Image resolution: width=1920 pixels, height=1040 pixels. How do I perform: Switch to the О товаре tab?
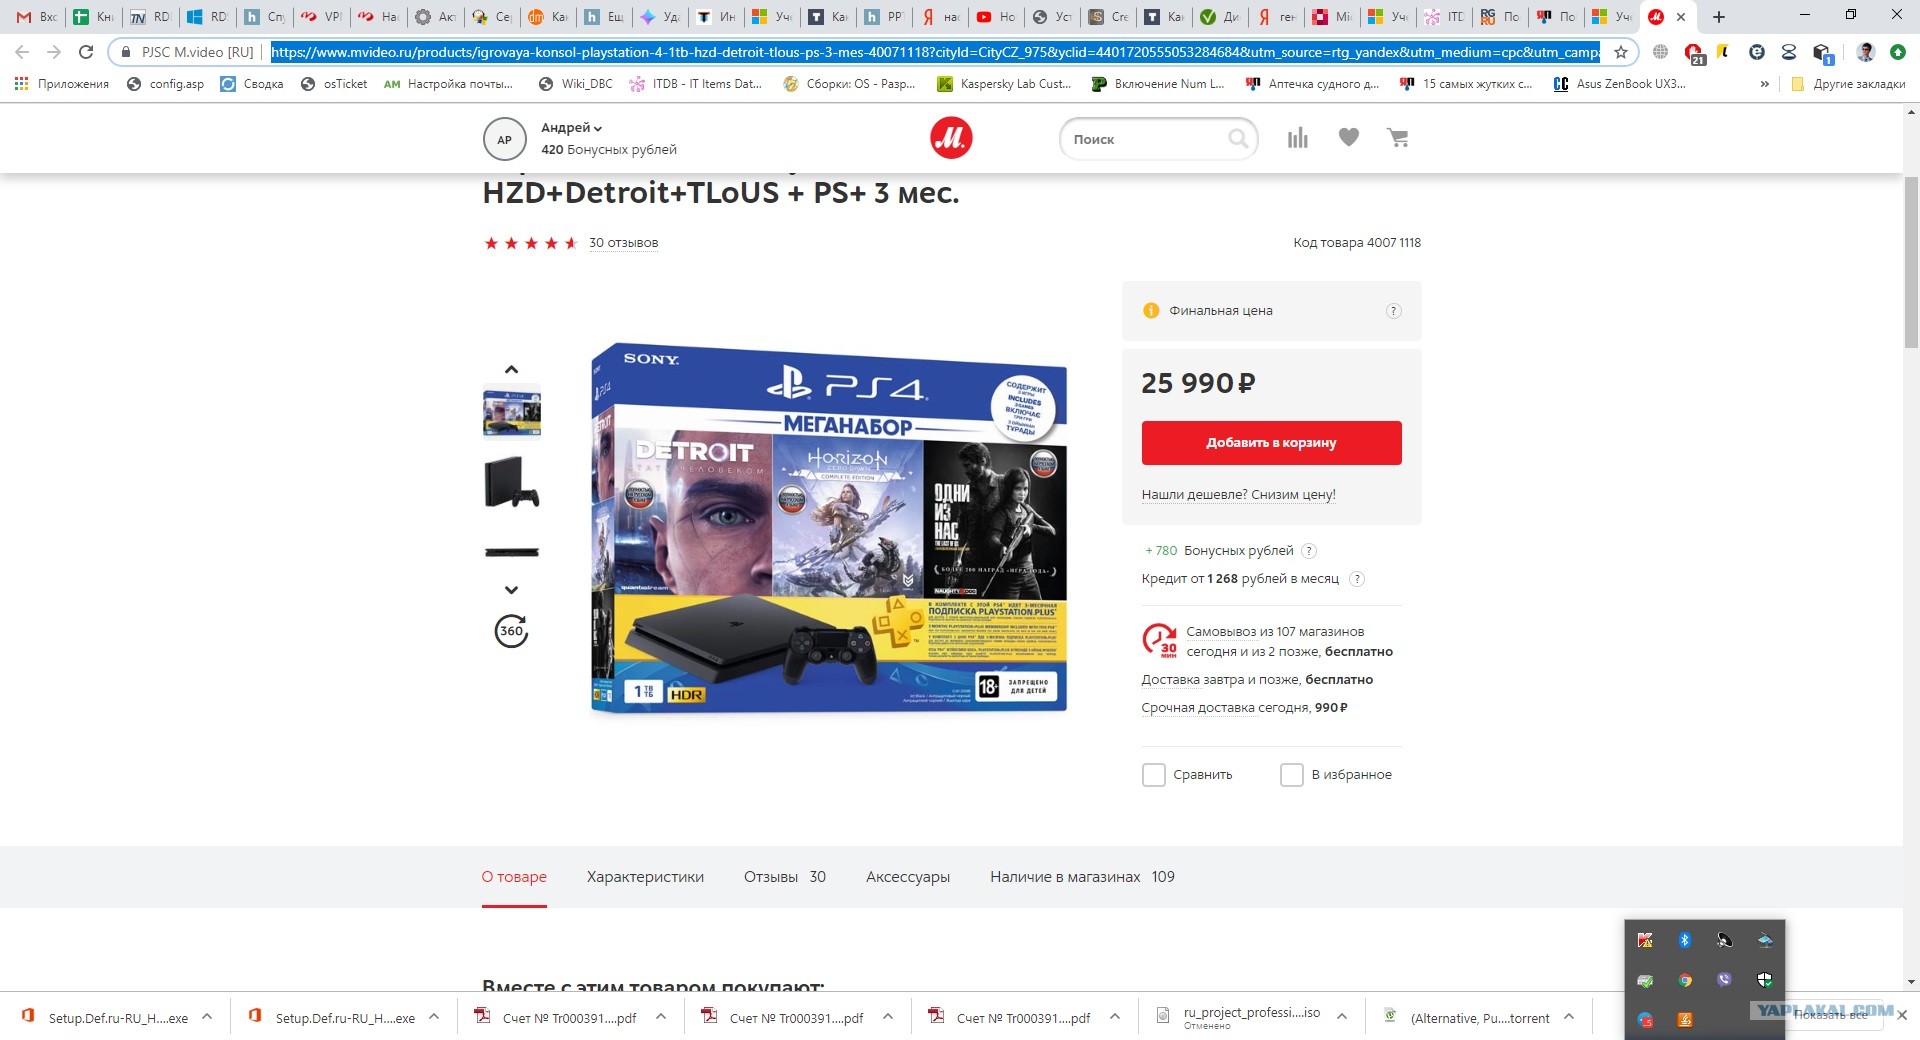[x=514, y=877]
